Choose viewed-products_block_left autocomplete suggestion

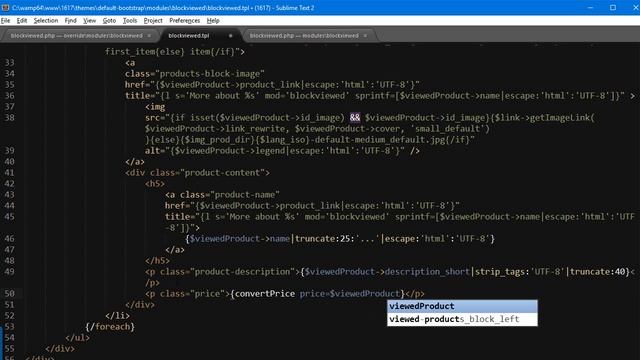tap(462, 319)
